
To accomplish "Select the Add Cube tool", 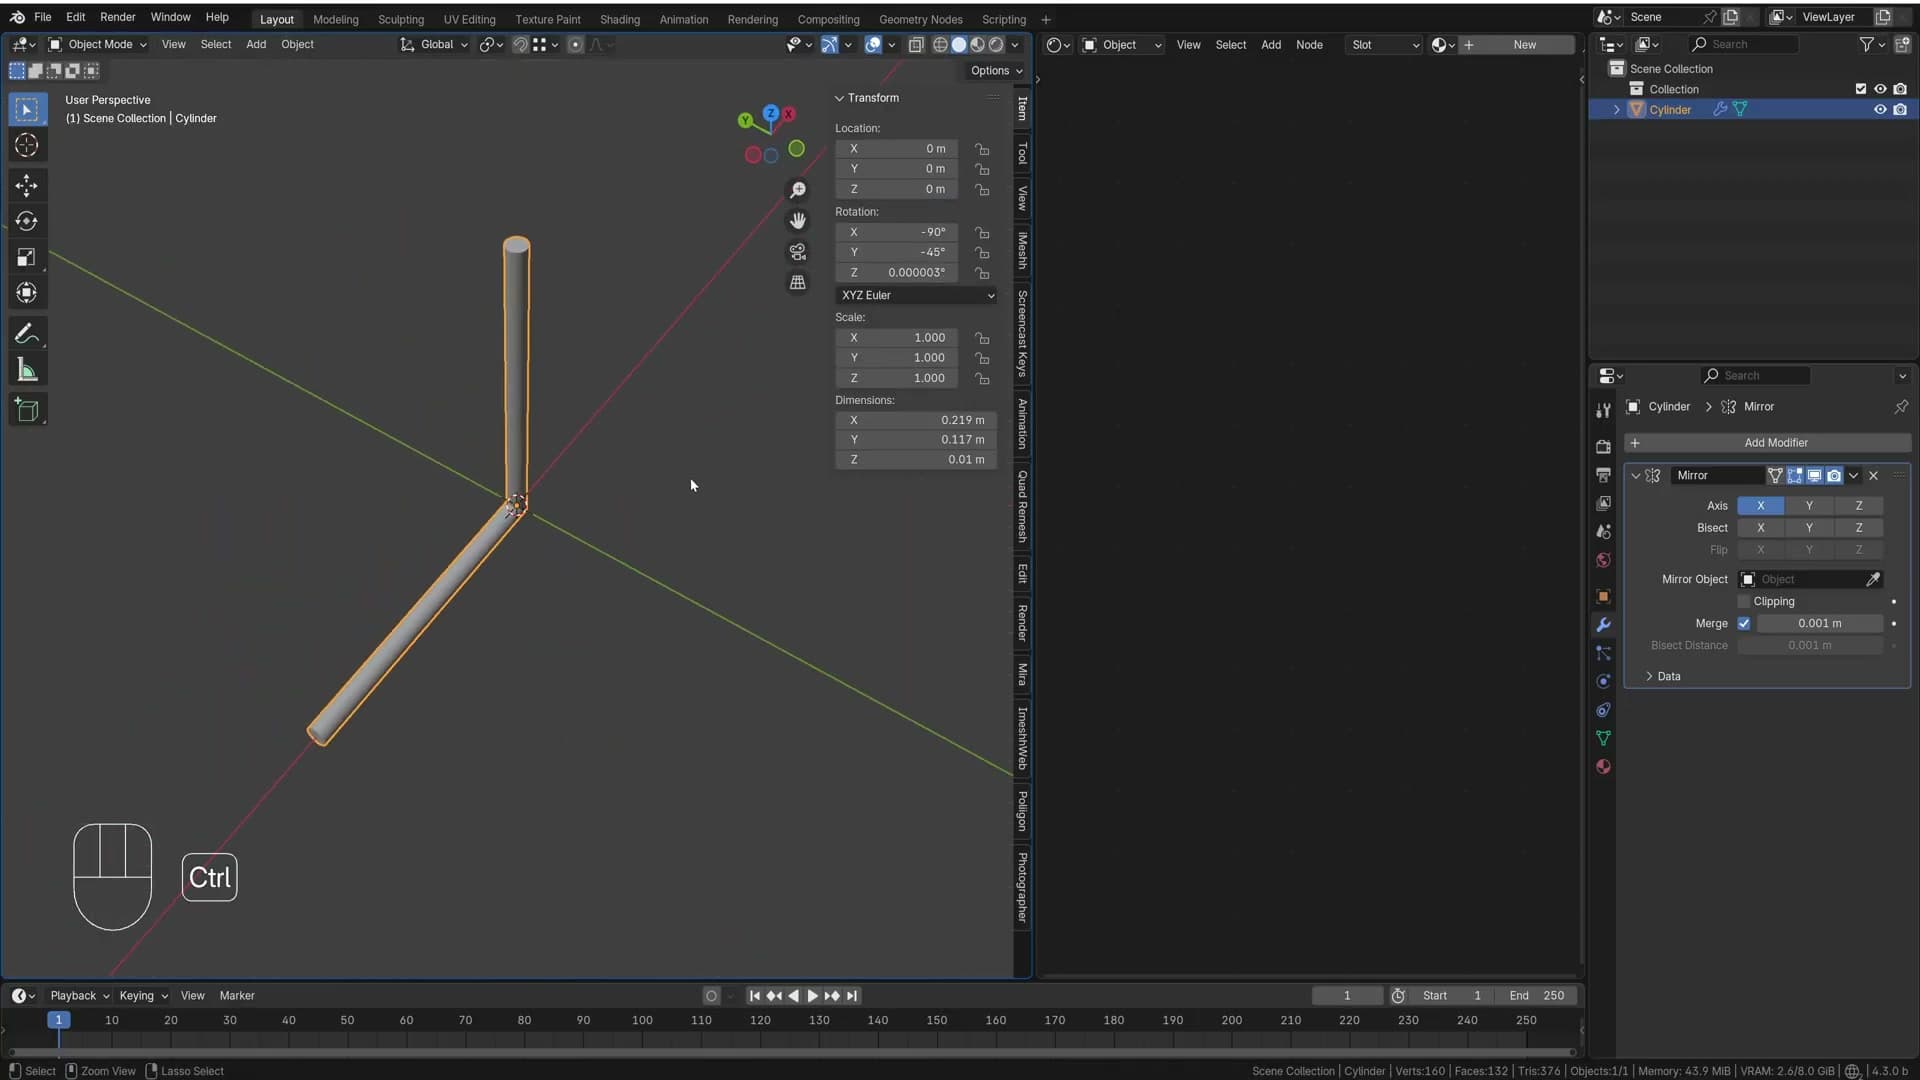I will pyautogui.click(x=27, y=410).
